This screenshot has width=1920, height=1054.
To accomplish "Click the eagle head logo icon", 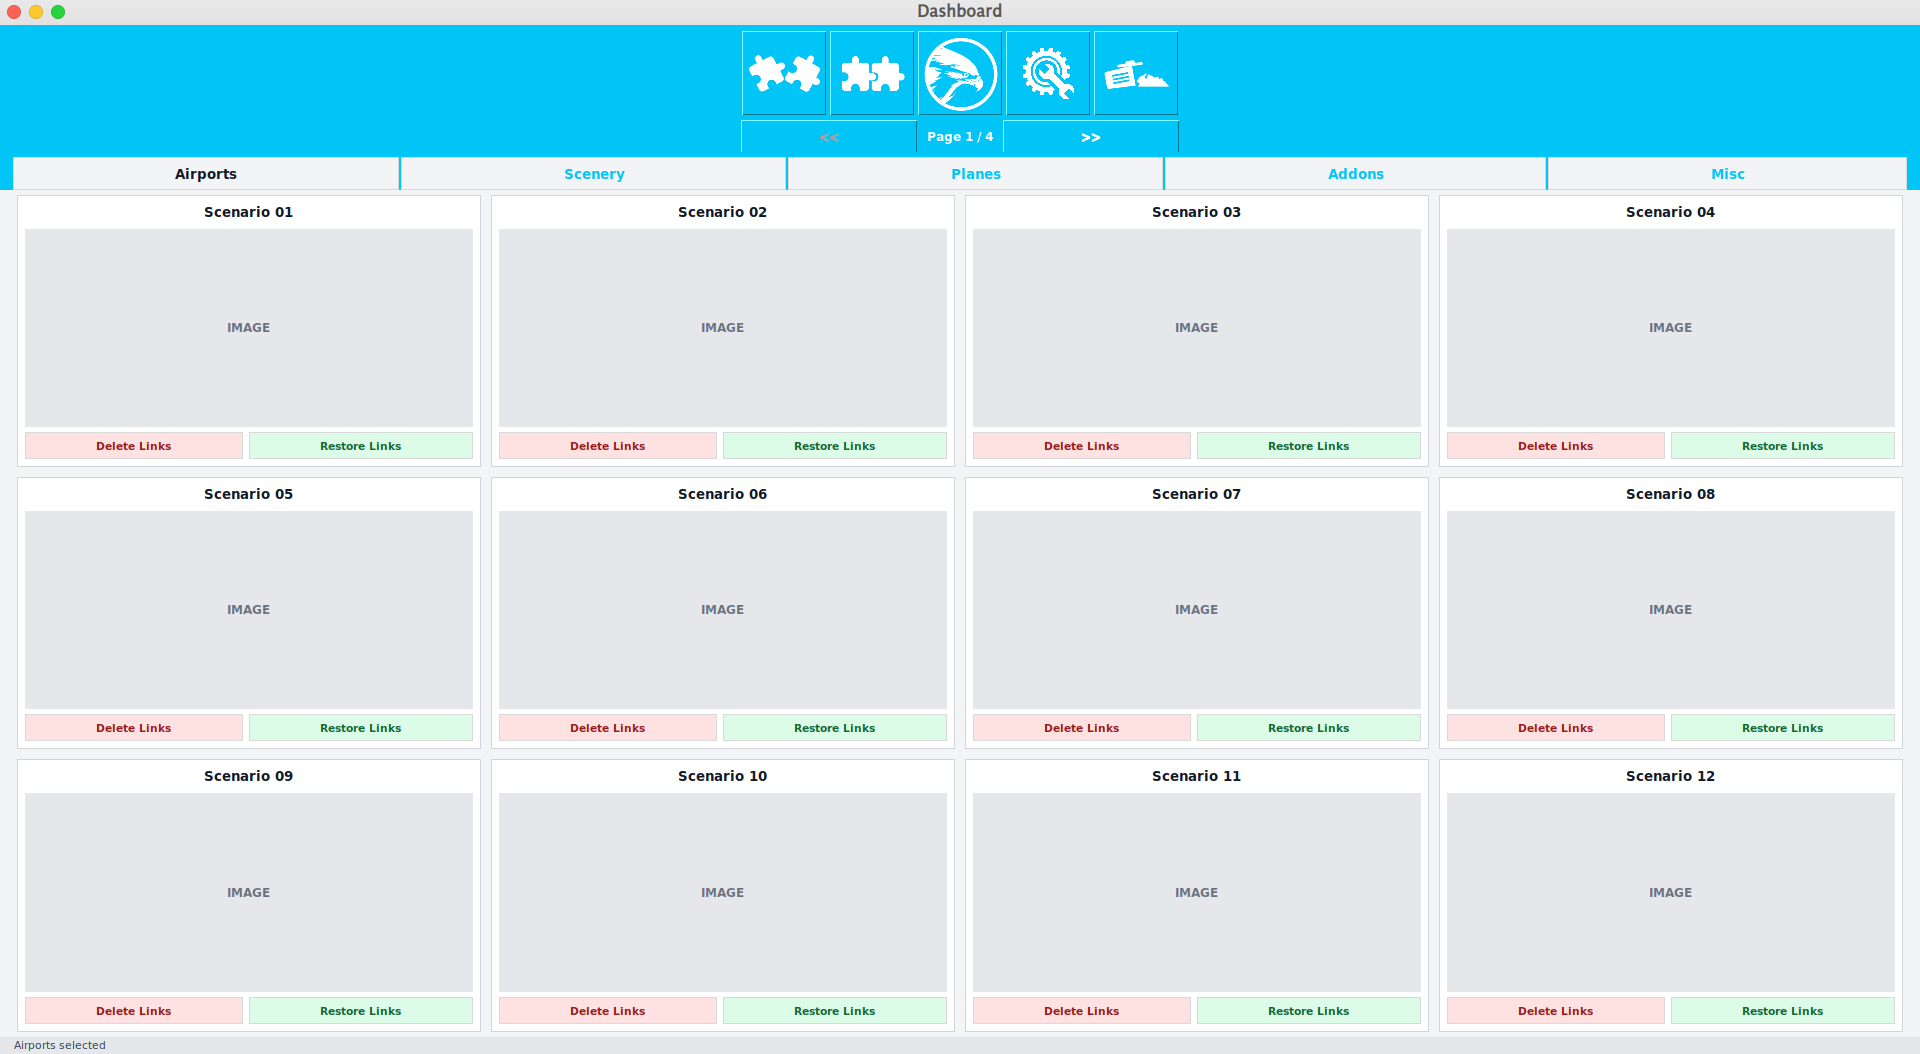I will (x=960, y=73).
